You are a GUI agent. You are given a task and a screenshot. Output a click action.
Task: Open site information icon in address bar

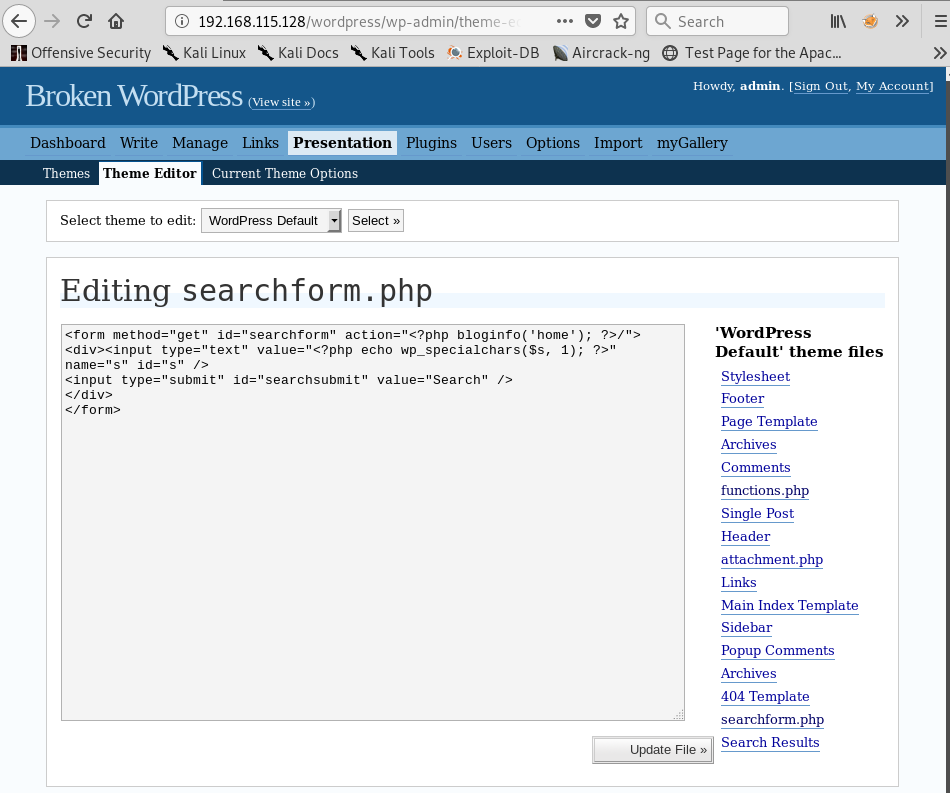coord(181,21)
